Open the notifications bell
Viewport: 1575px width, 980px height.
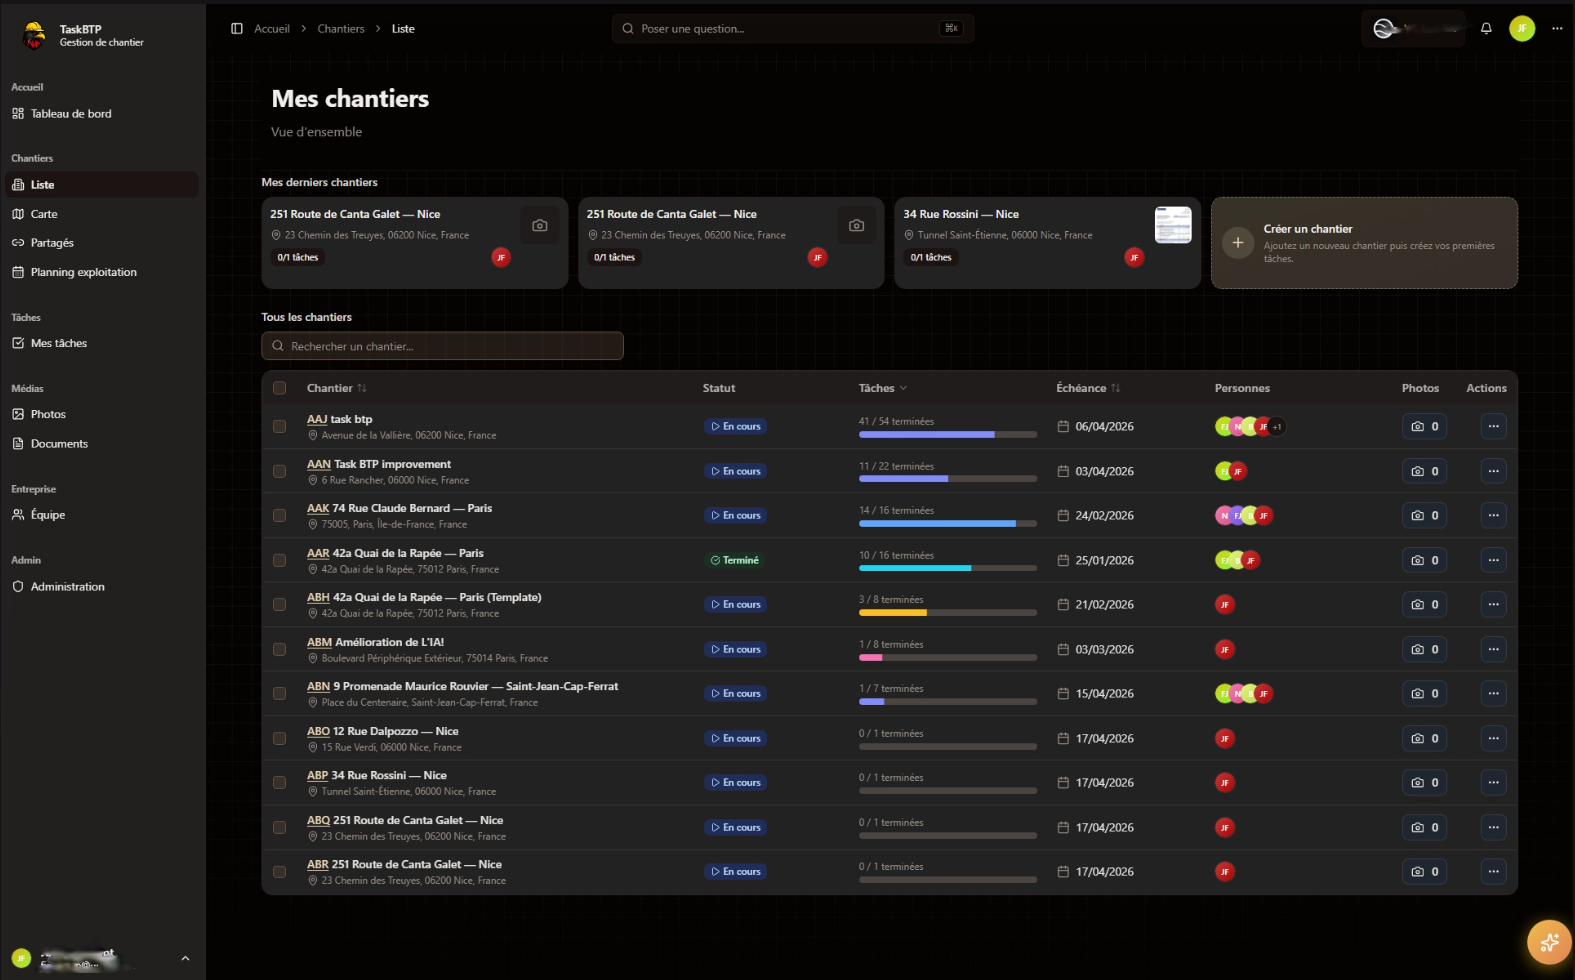(1486, 29)
